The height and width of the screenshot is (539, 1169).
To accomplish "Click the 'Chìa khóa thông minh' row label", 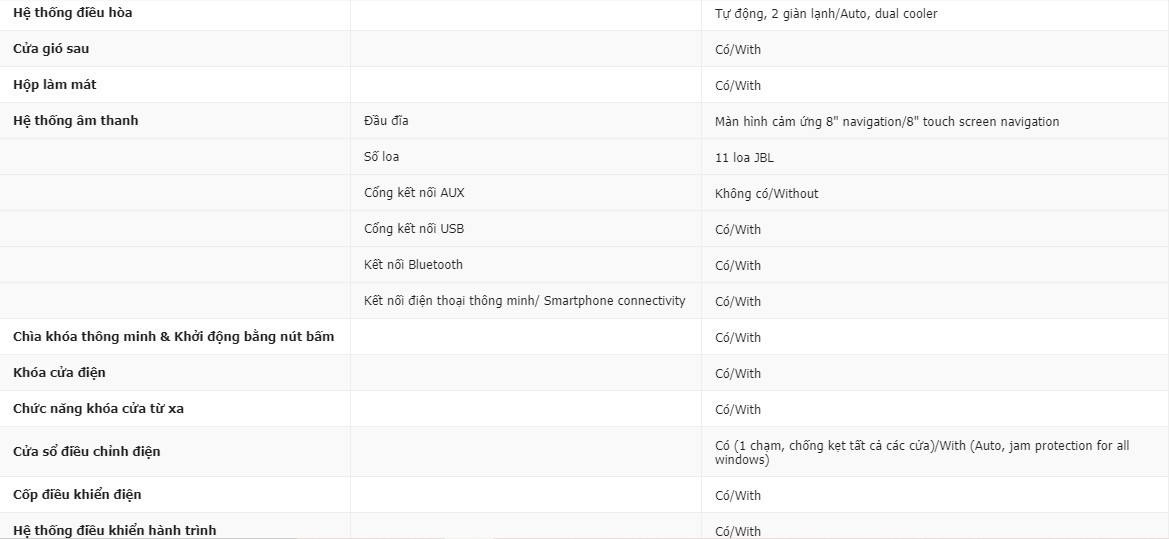I will pyautogui.click(x=174, y=337).
